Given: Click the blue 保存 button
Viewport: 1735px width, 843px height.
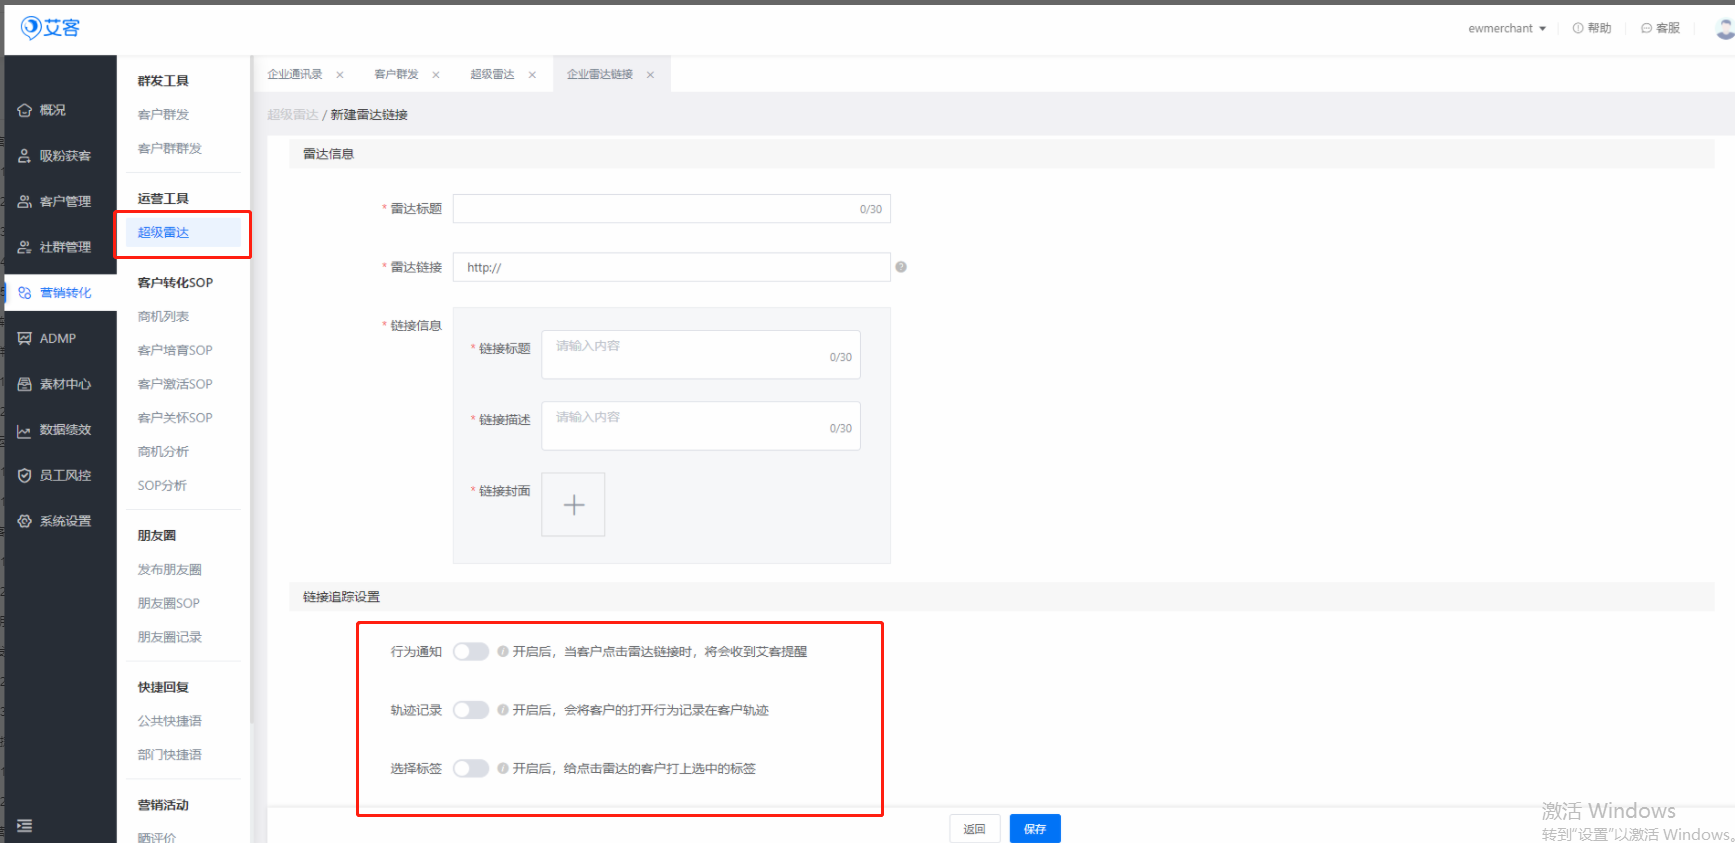Looking at the screenshot, I should point(1035,829).
